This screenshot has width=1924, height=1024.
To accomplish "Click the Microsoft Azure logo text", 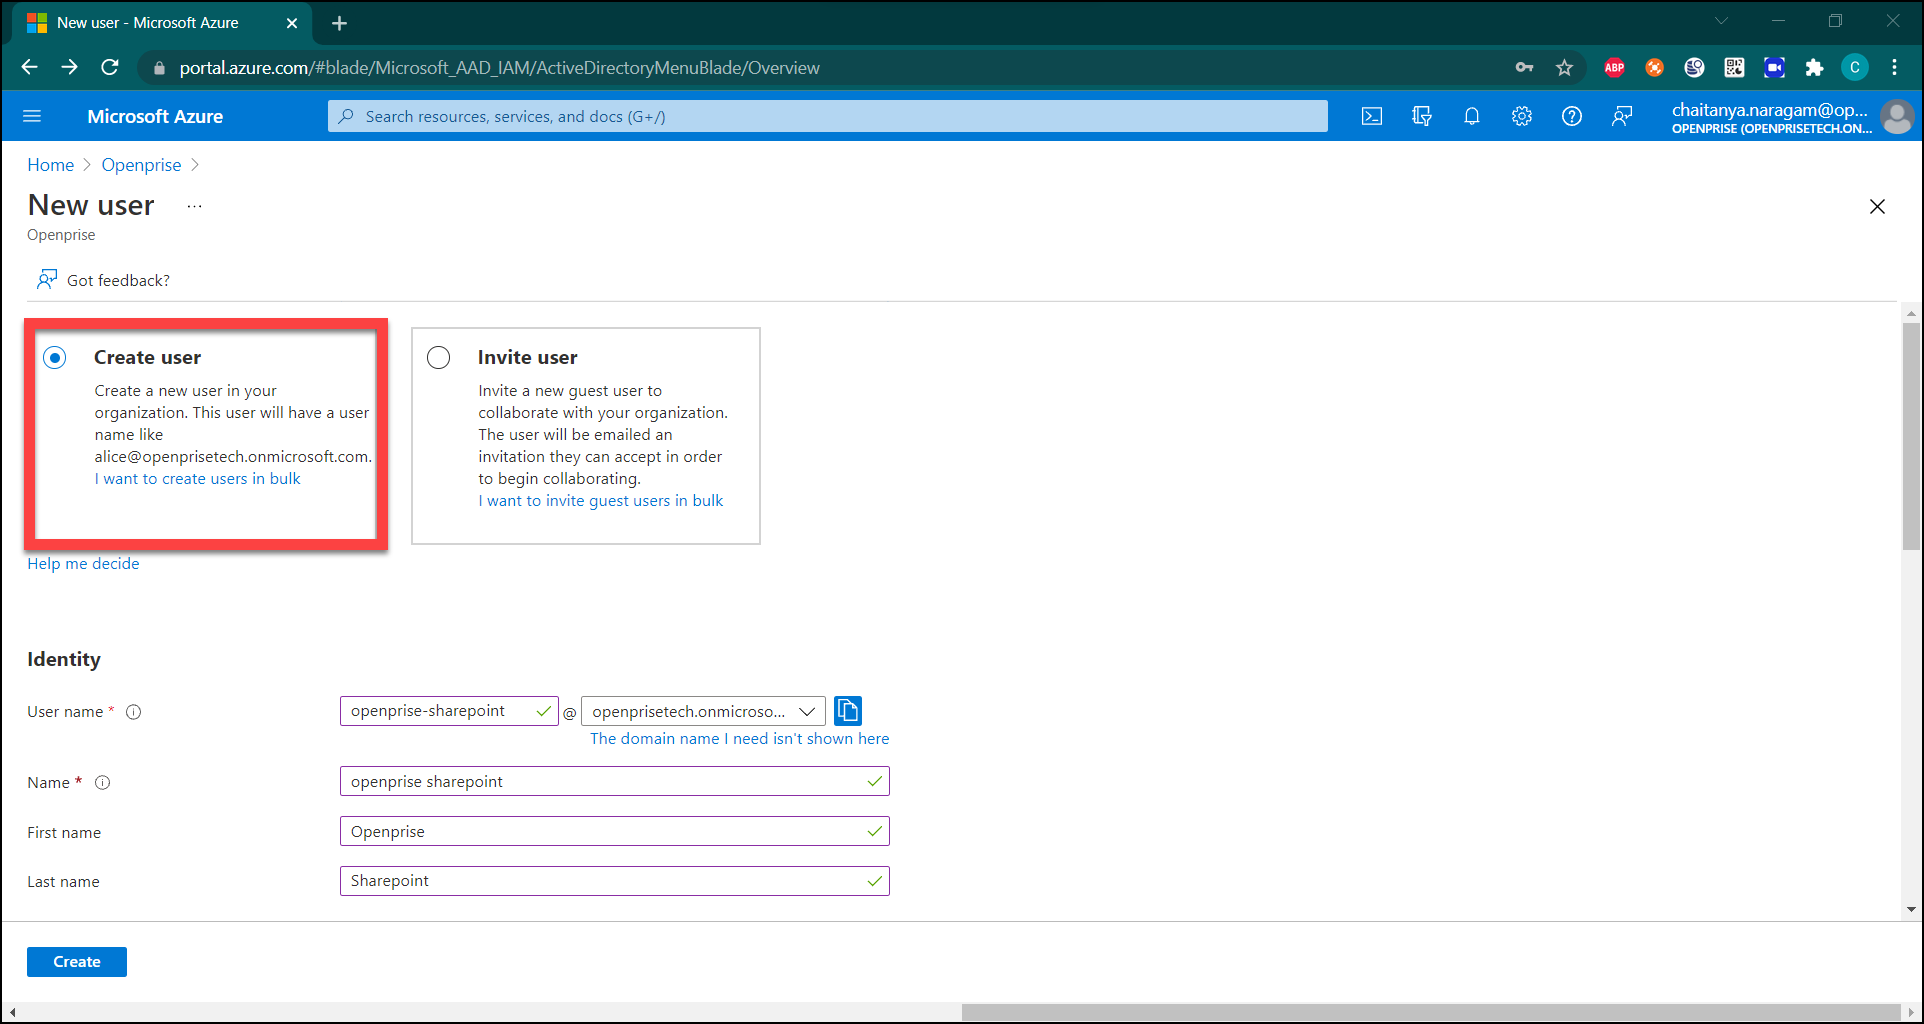I will coord(155,116).
